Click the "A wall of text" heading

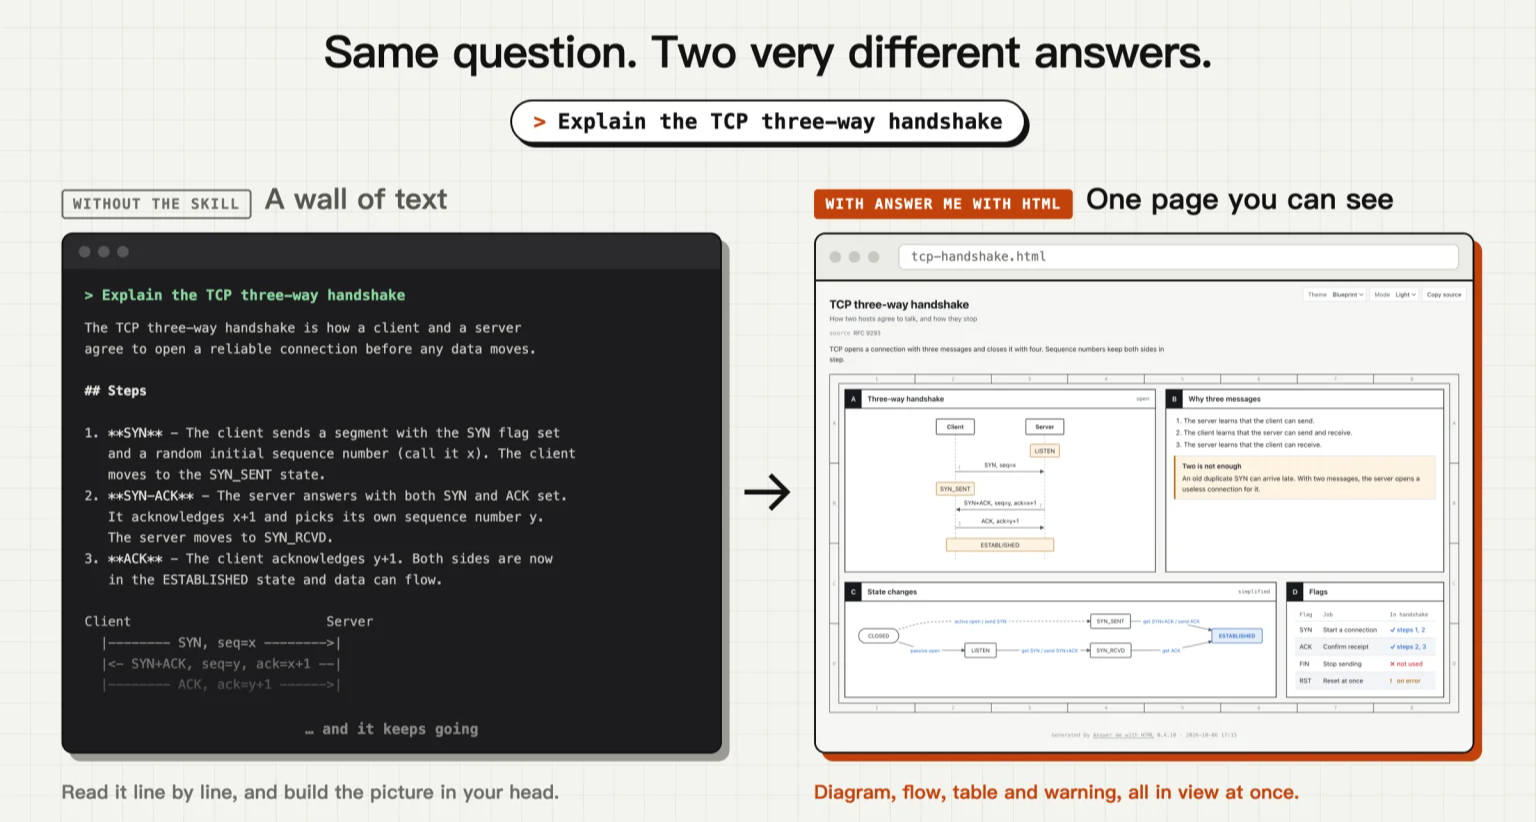[356, 200]
